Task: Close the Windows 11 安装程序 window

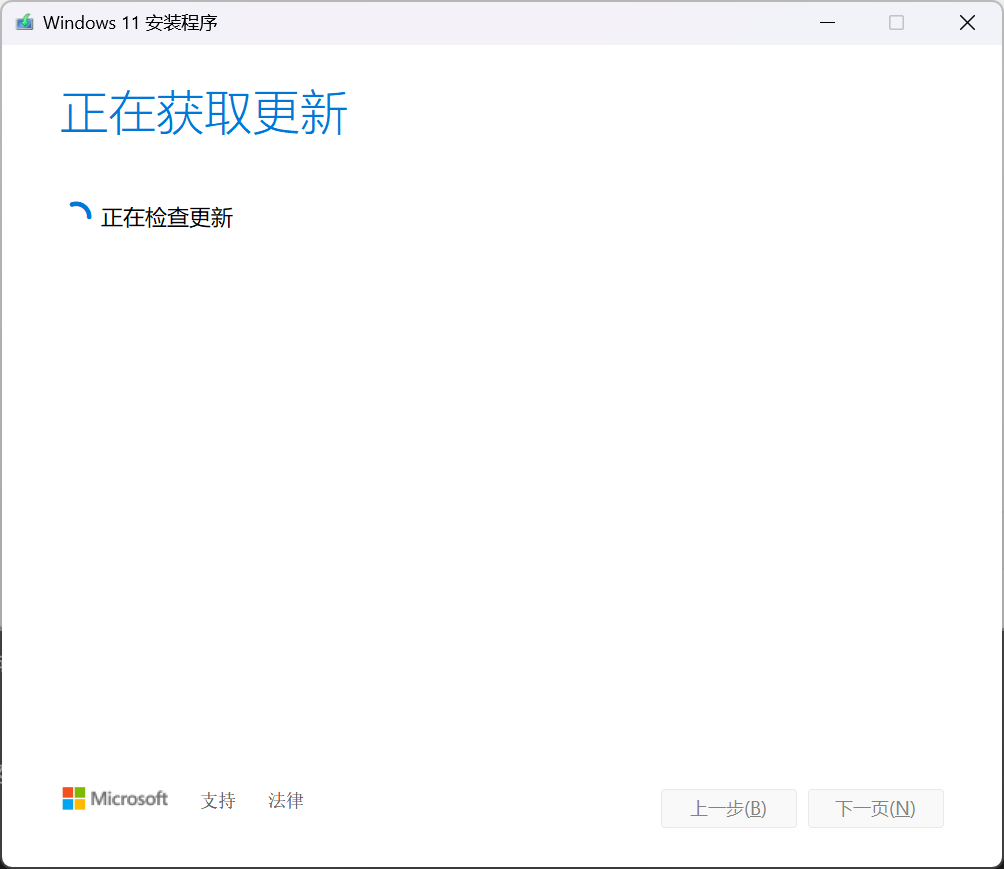Action: point(967,22)
